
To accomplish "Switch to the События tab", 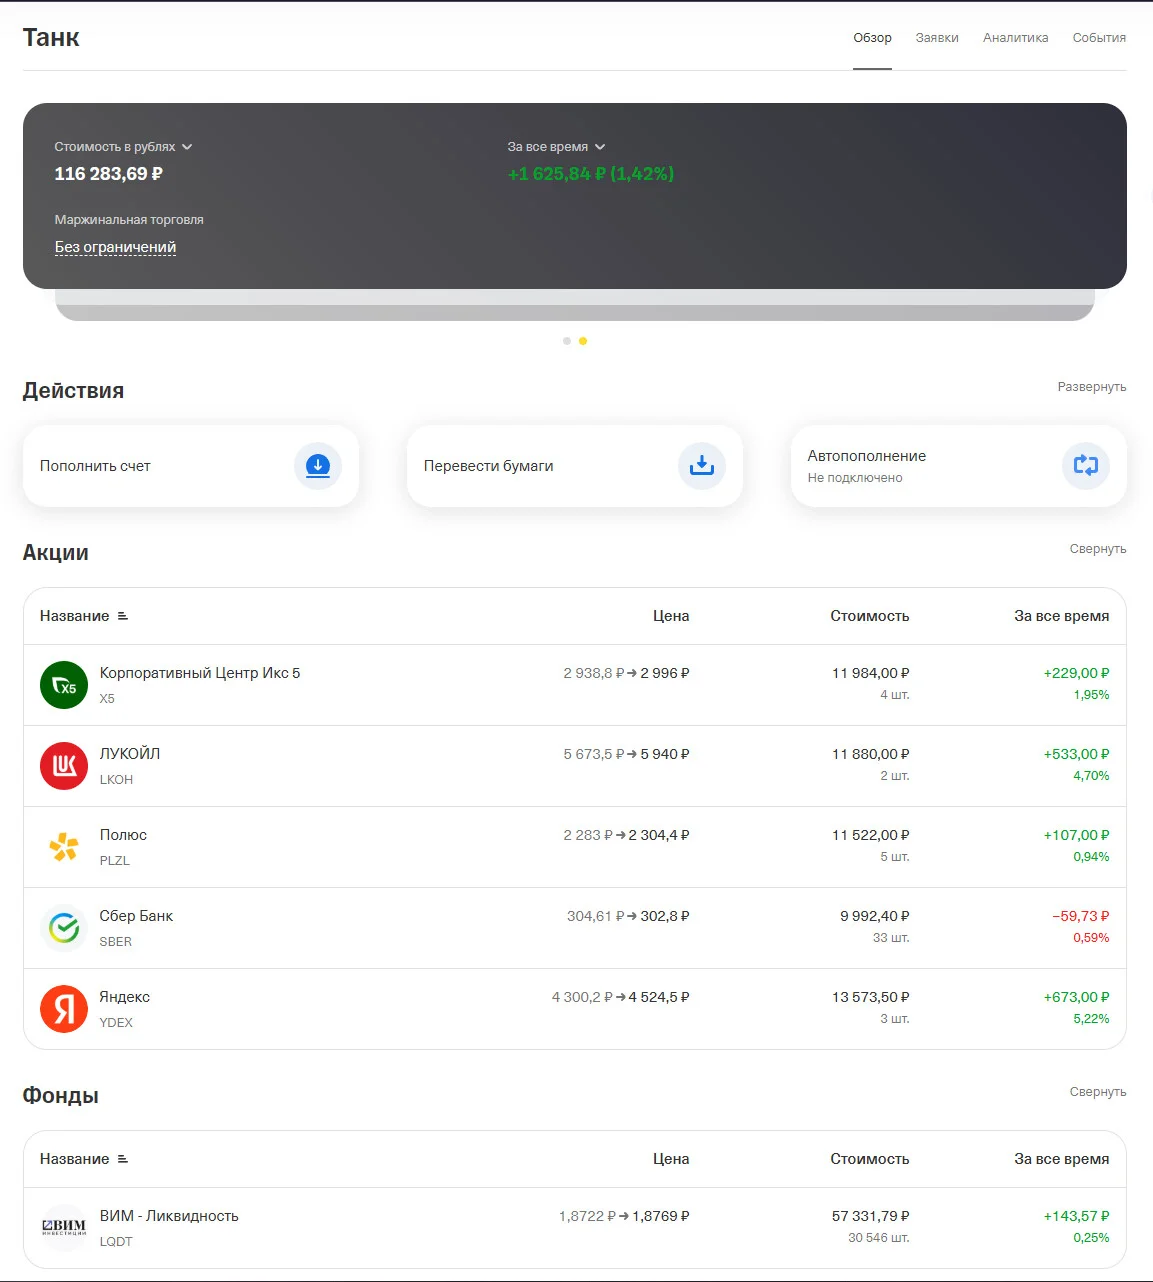I will click(x=1099, y=38).
